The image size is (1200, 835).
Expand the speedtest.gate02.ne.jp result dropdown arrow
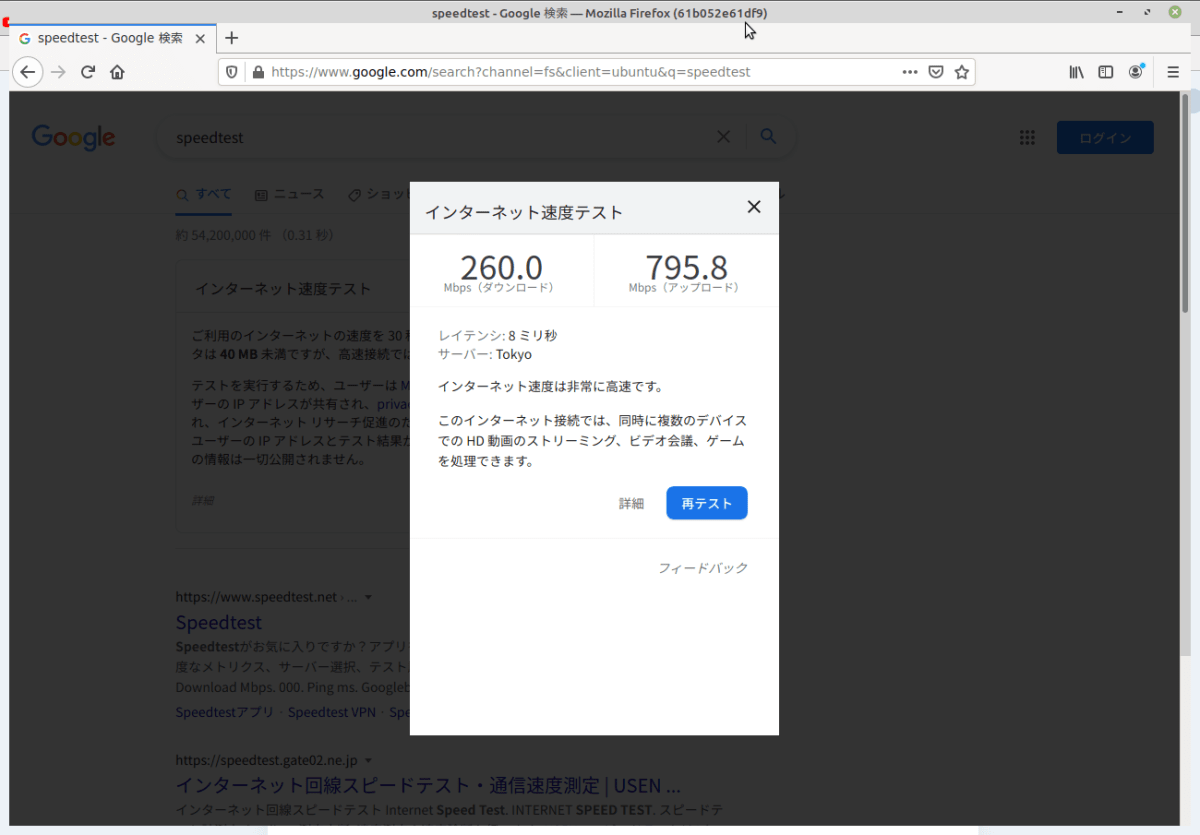point(368,761)
